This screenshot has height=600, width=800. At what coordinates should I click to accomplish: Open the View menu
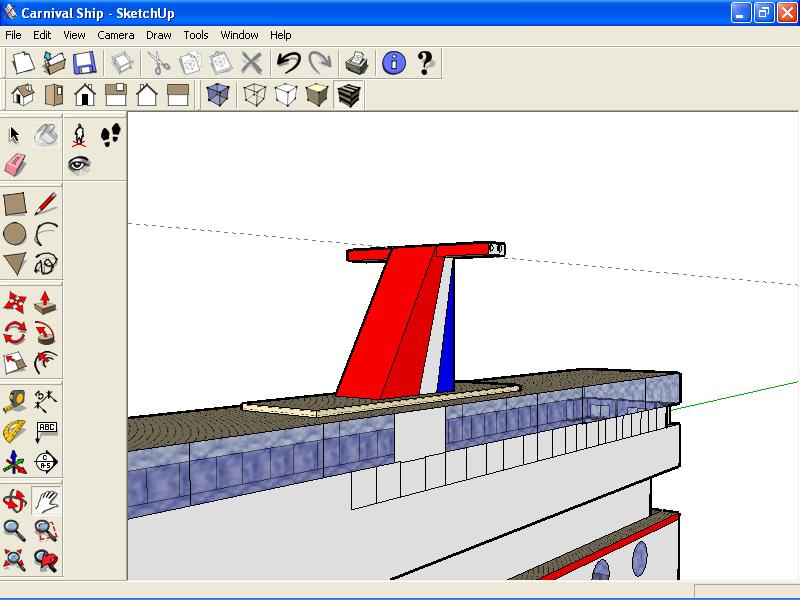click(74, 35)
